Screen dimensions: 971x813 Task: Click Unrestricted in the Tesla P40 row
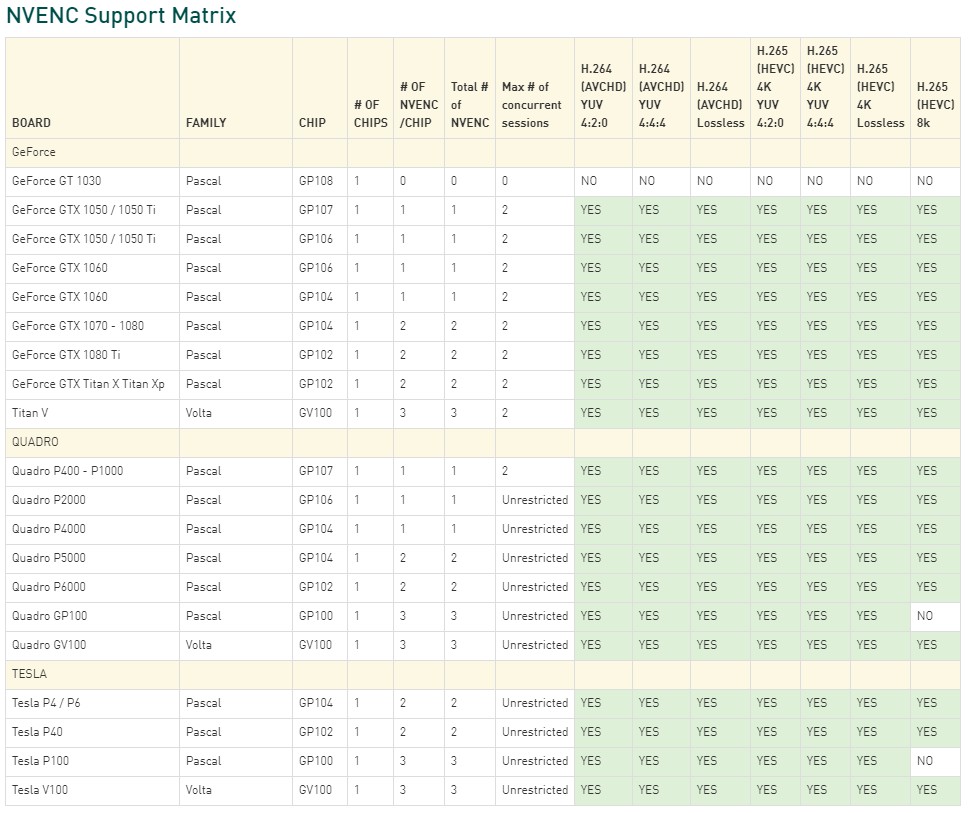pos(534,732)
